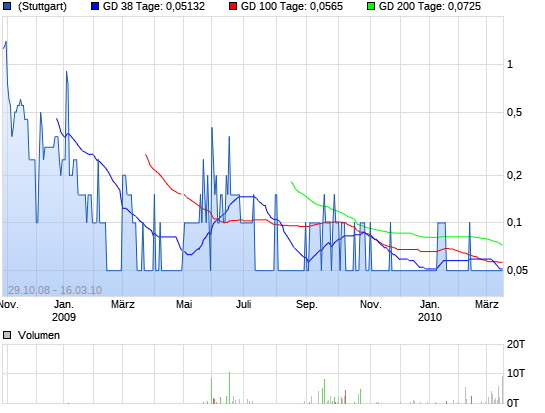Select the 'GD 200 Tage: 0,0725' label
Image resolution: width=545 pixels, height=413 pixels.
coord(430,6)
